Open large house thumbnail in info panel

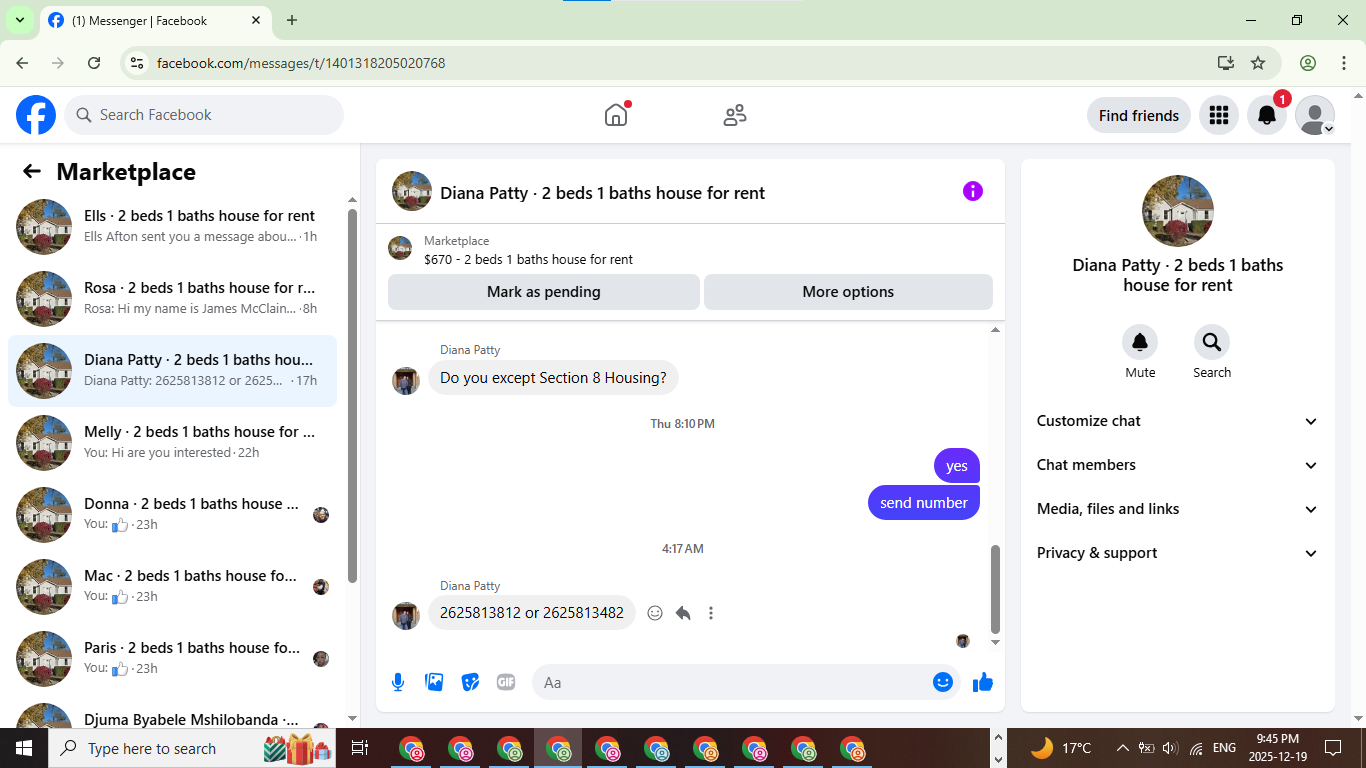pos(1178,211)
